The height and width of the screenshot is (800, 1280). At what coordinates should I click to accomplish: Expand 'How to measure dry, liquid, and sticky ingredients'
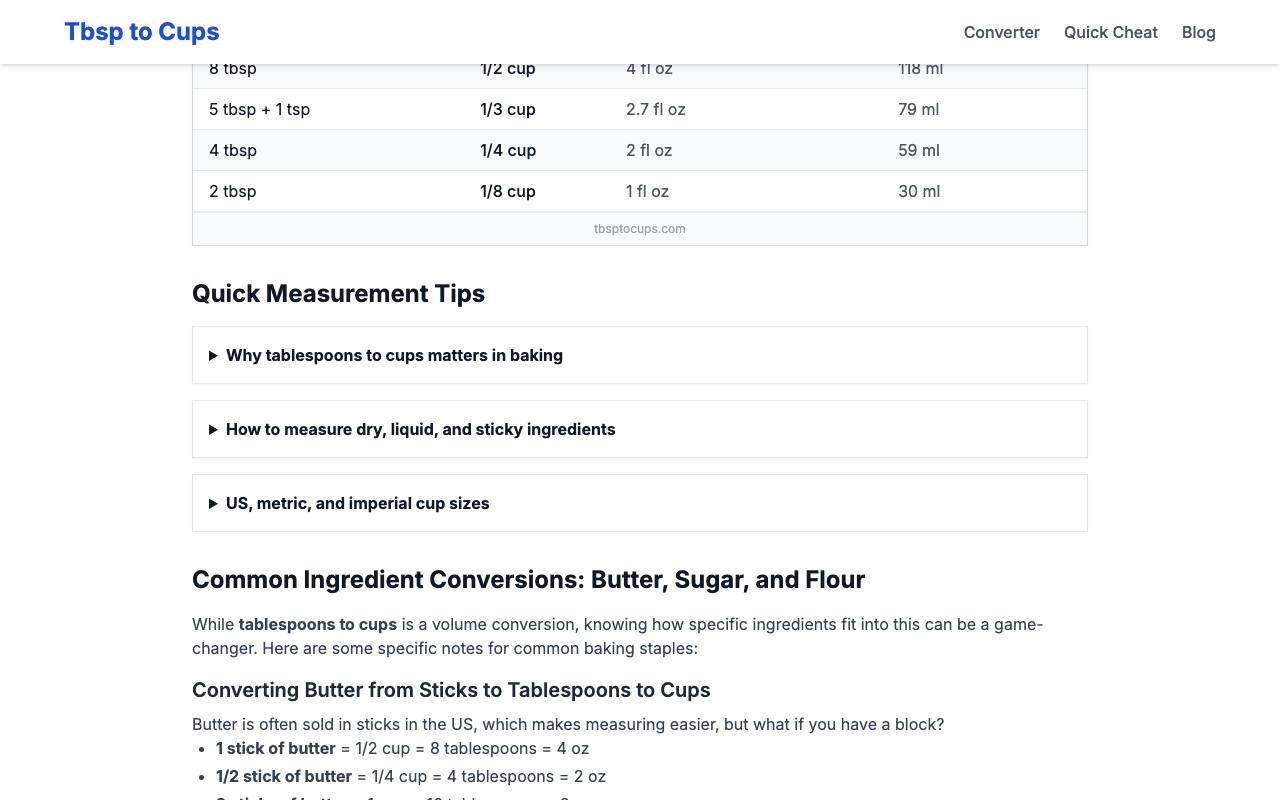point(640,429)
